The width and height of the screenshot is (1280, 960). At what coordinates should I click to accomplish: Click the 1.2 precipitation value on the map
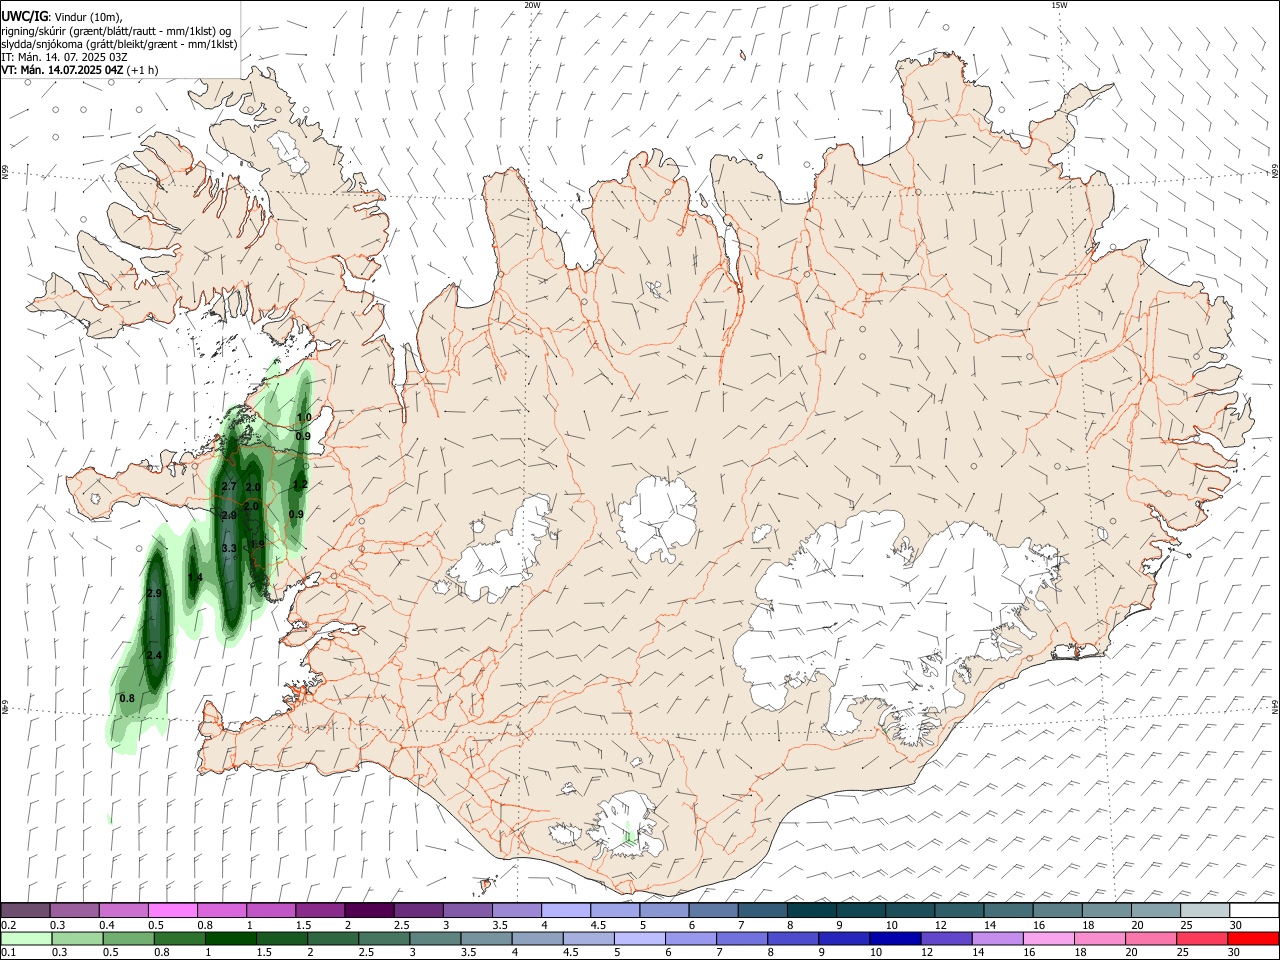(x=299, y=484)
